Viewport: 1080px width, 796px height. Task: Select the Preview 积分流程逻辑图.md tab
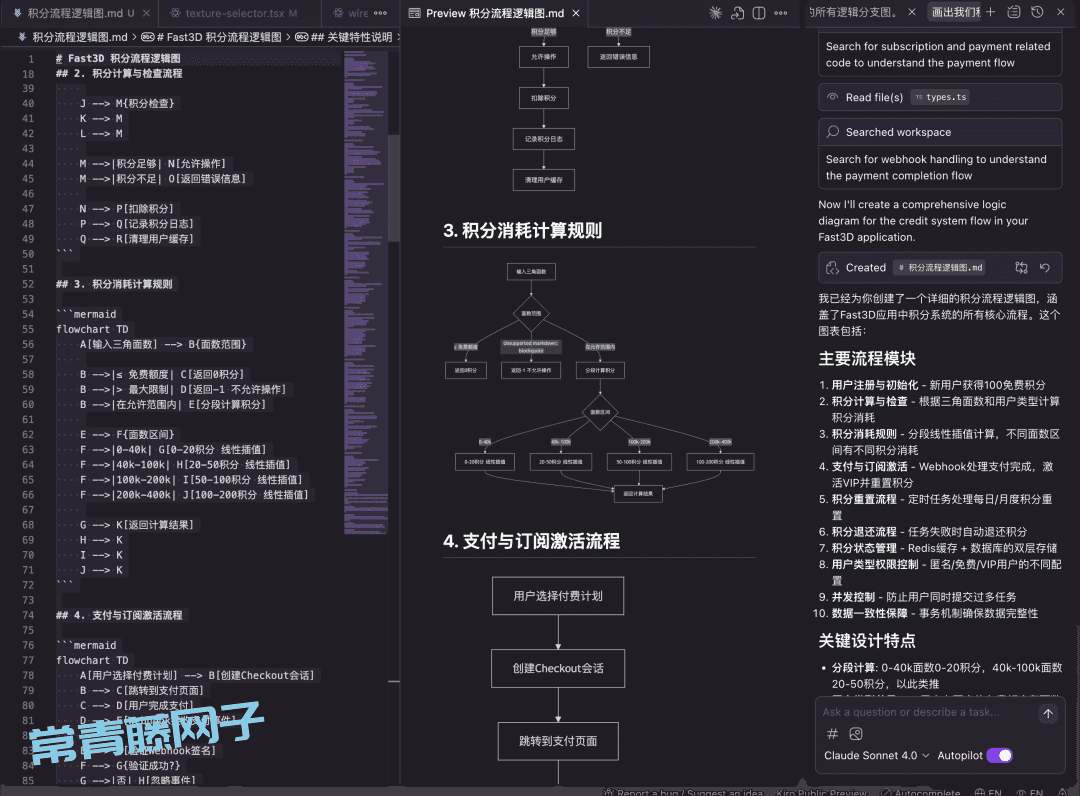[x=495, y=13]
